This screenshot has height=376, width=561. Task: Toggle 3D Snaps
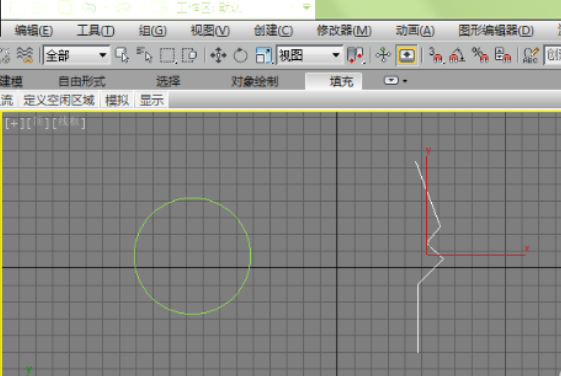(435, 55)
